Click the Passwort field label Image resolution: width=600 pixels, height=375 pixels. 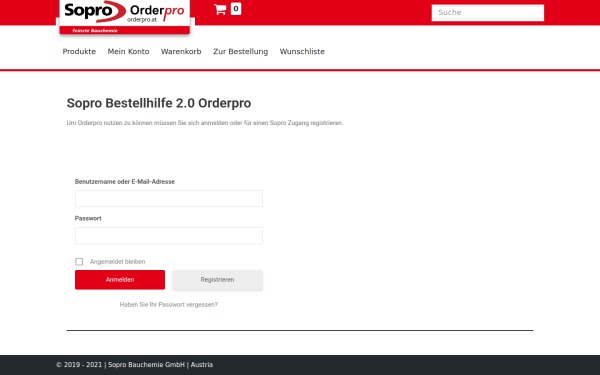tap(88, 218)
